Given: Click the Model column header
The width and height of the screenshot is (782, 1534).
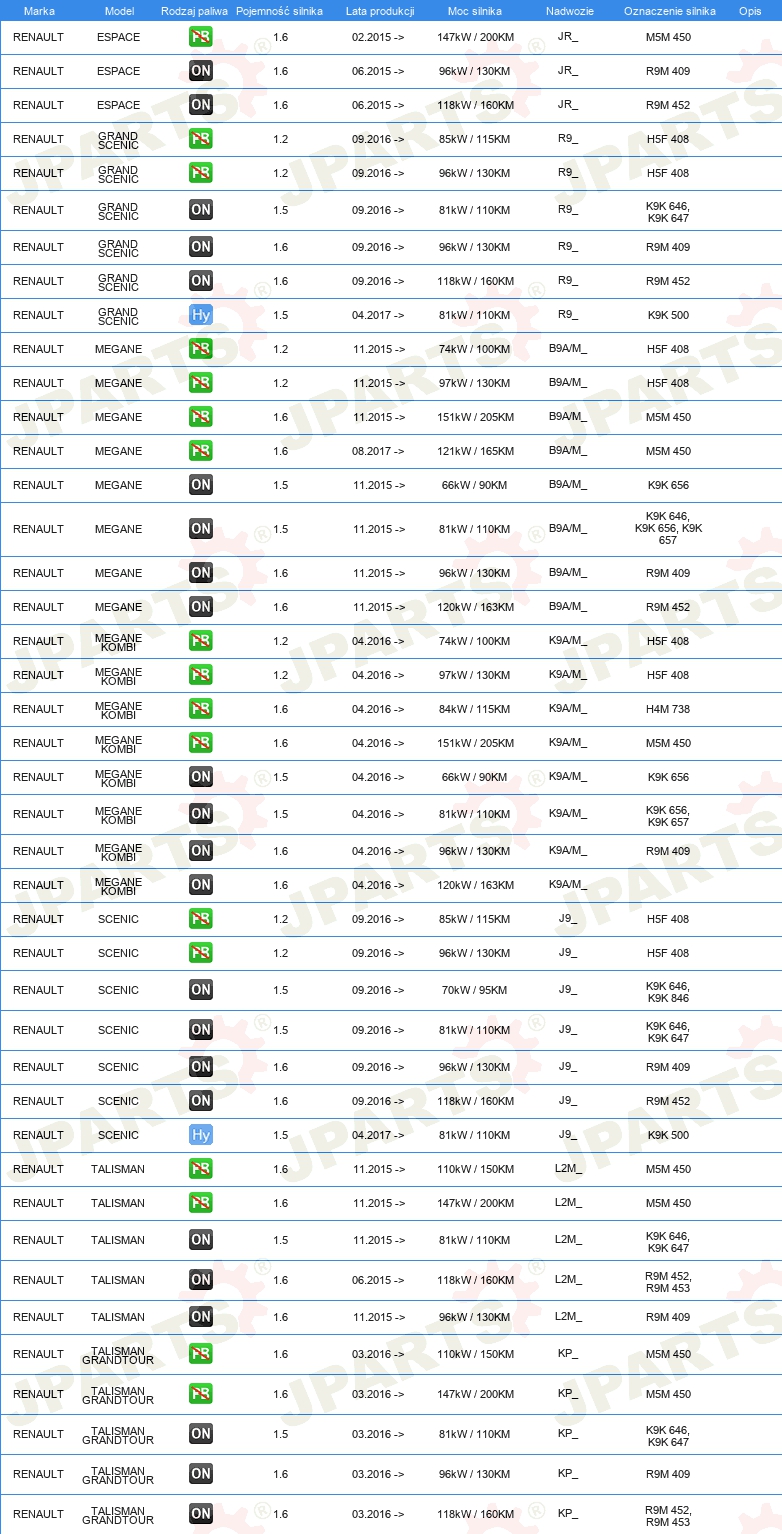Looking at the screenshot, I should tap(119, 10).
